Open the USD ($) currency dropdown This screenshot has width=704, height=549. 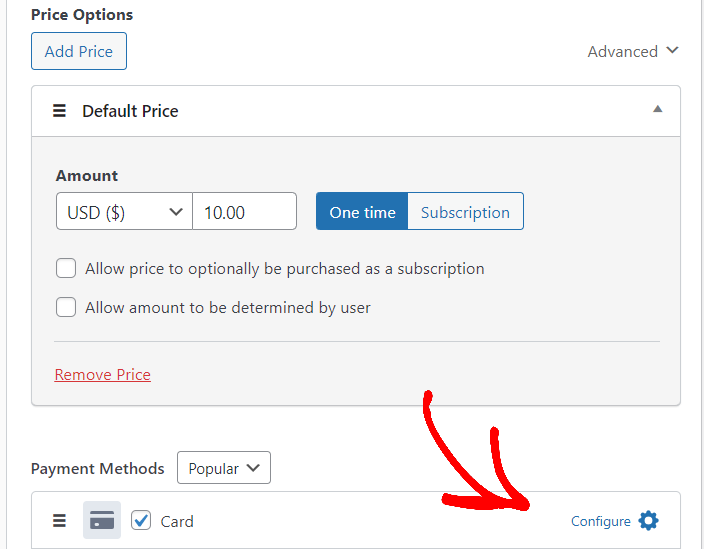tap(124, 212)
